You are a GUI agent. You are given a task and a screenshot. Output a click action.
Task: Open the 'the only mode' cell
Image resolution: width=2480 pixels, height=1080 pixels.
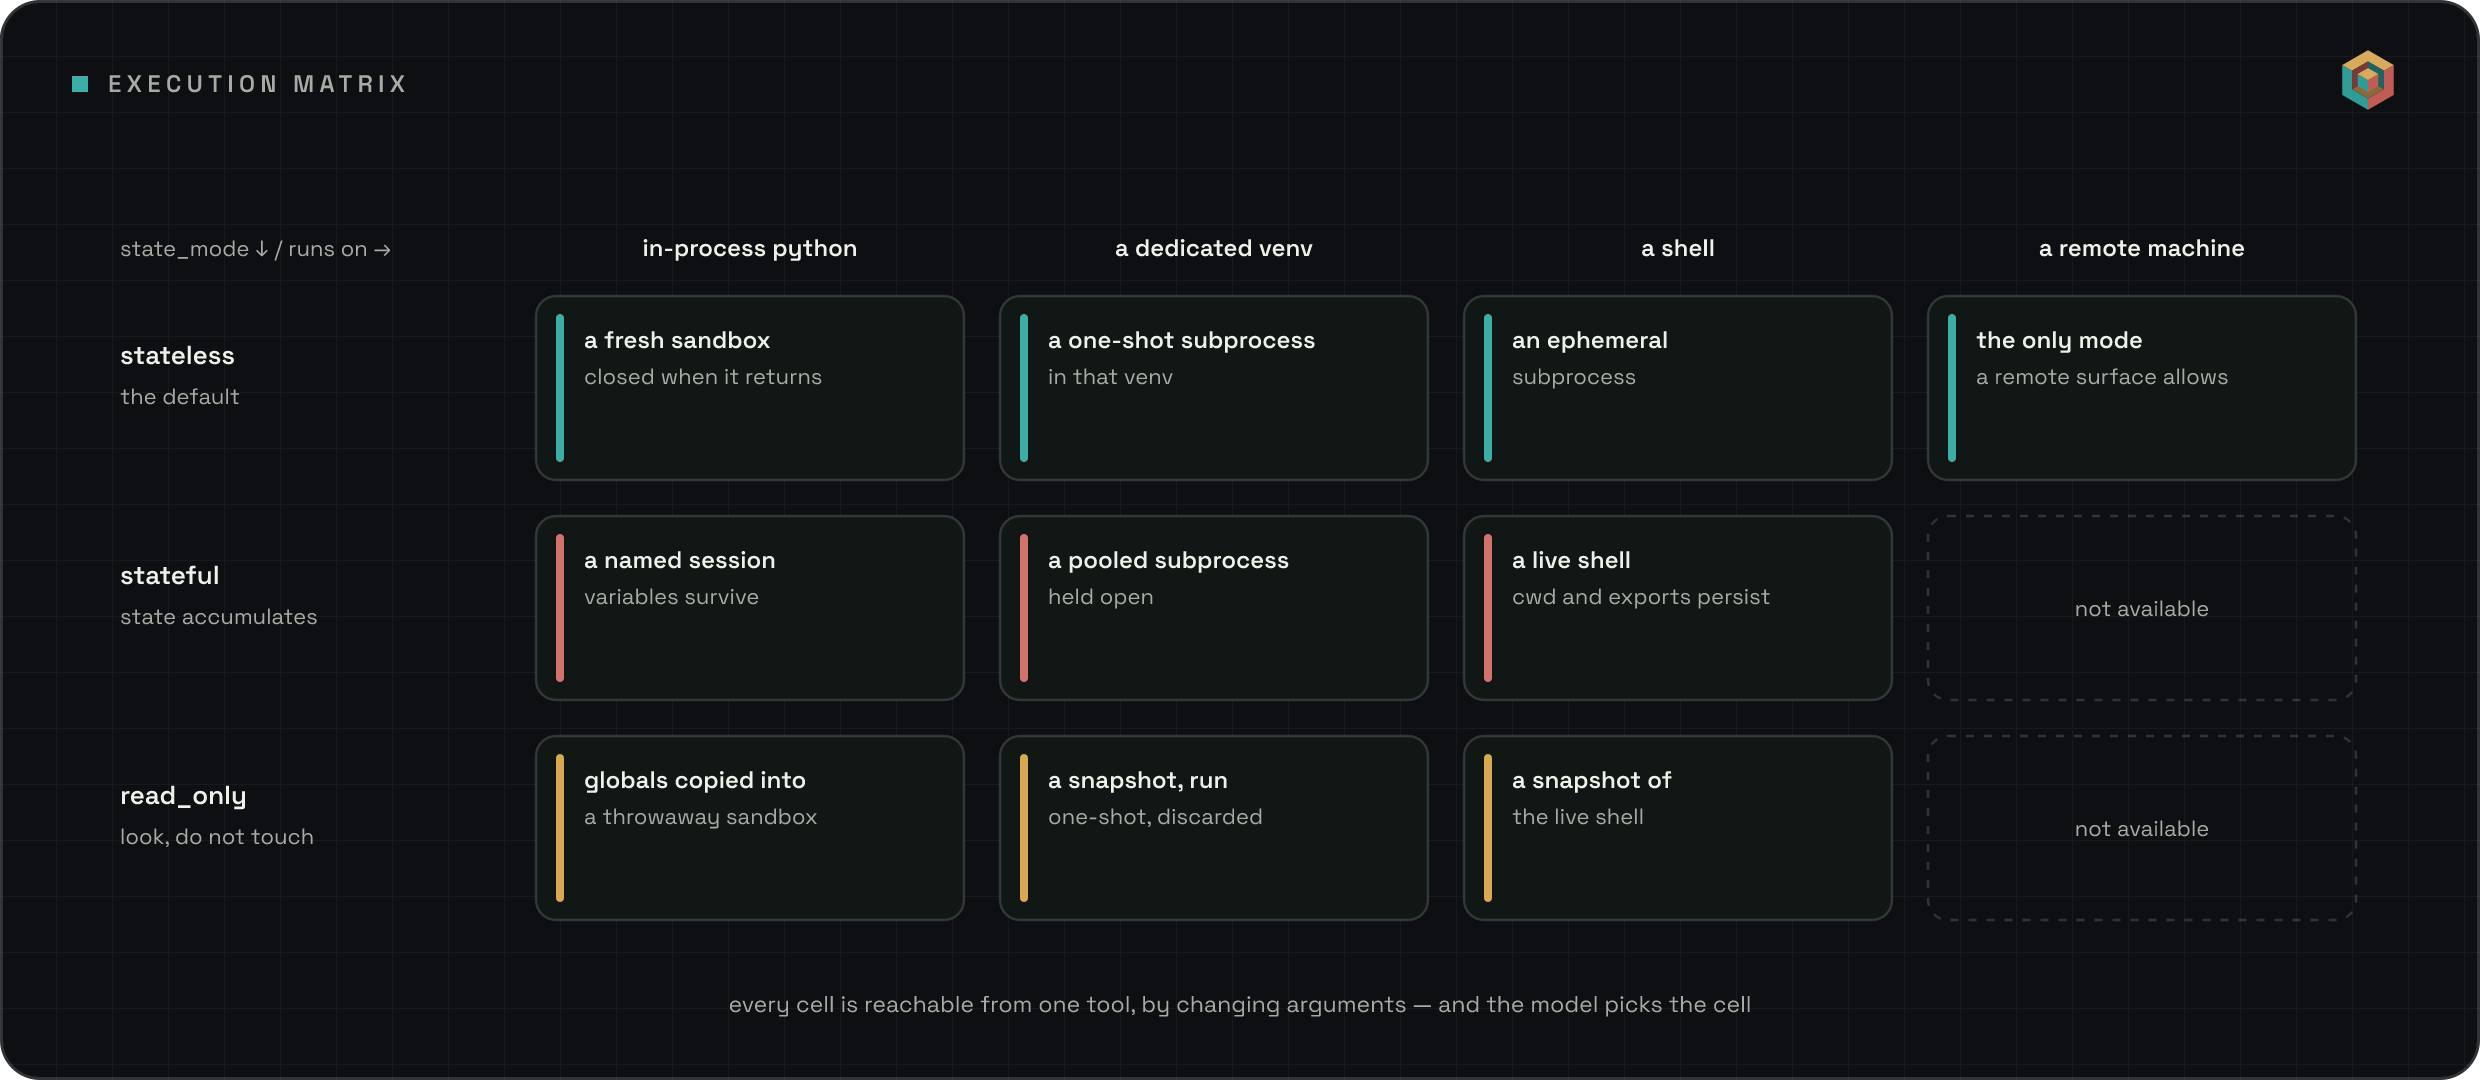[2142, 388]
